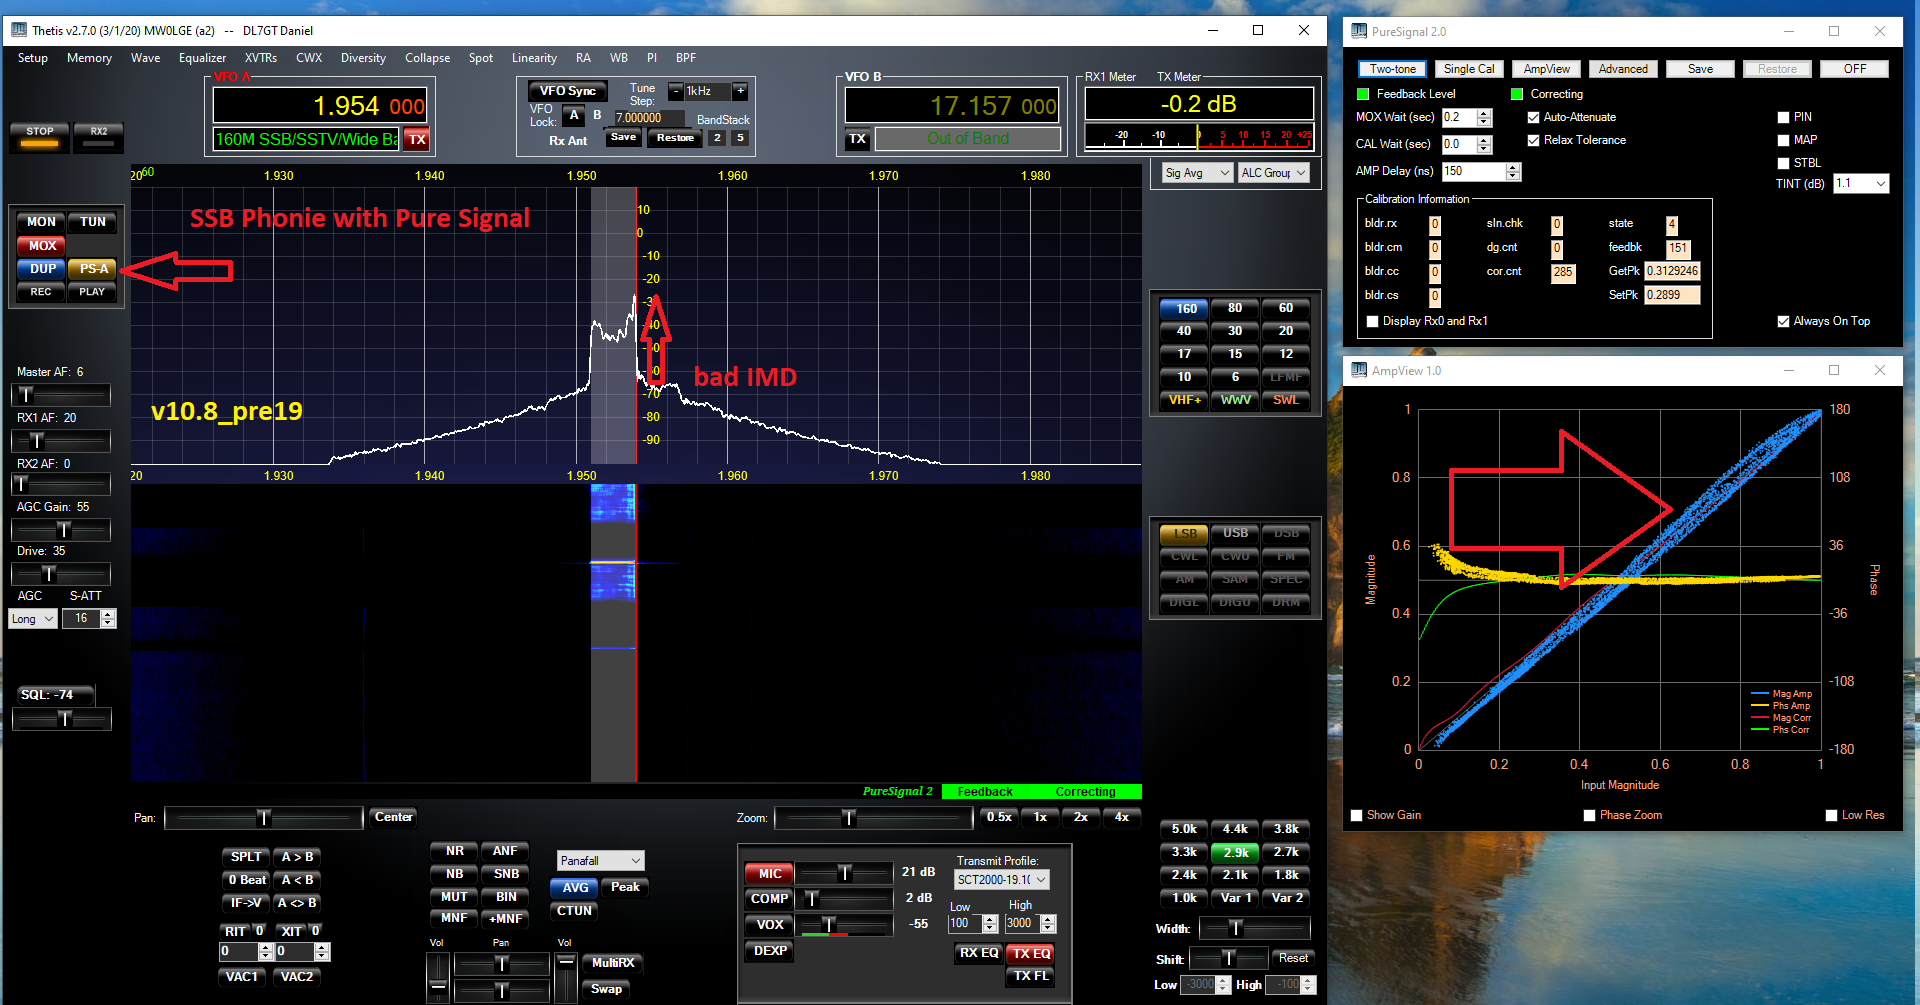Open the ALC Group TX meter dropdown
The height and width of the screenshot is (1005, 1920).
[1273, 173]
